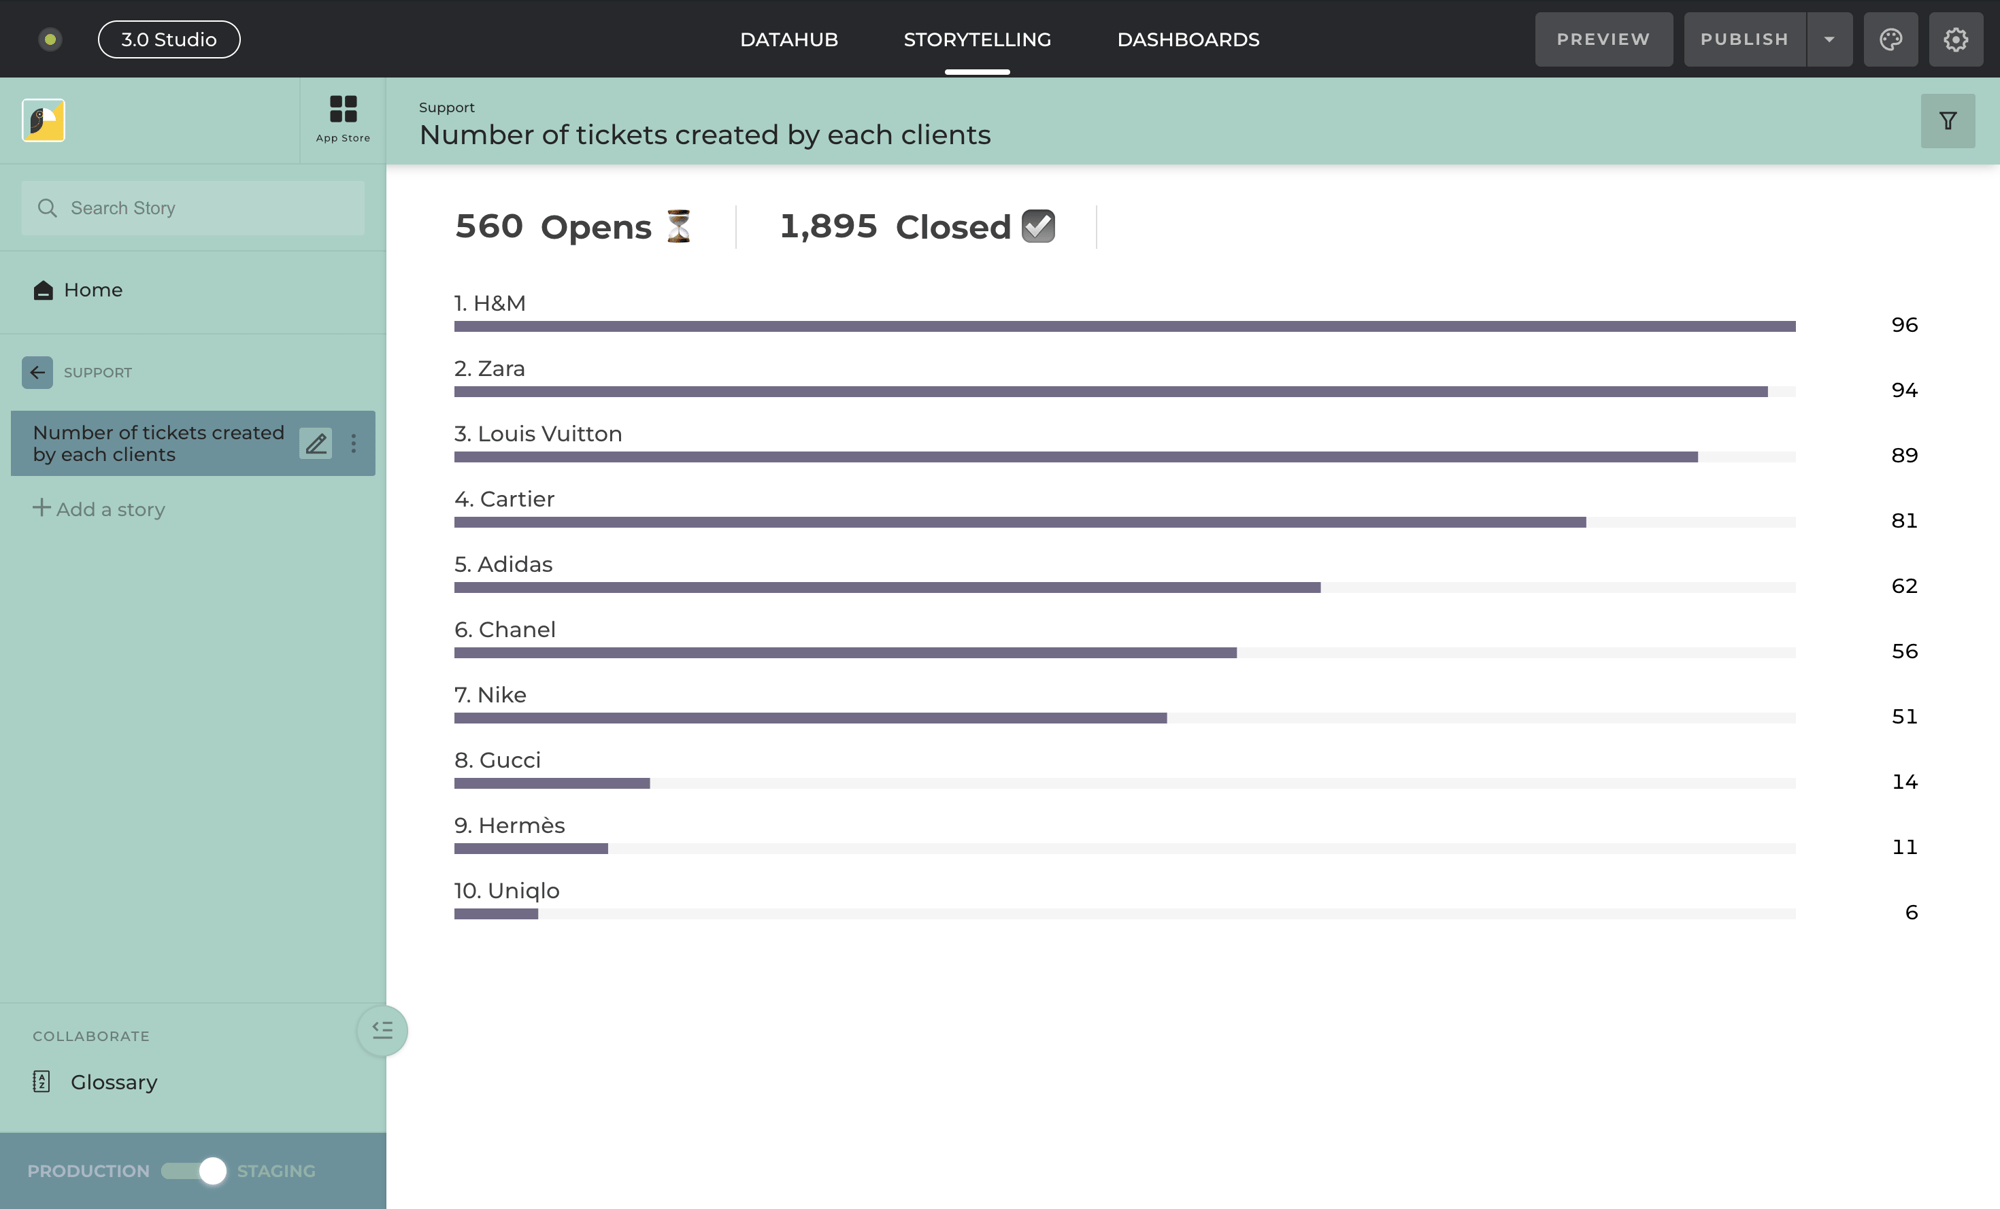Open the DASHBOARDS section
This screenshot has width=2000, height=1209.
pos(1188,39)
